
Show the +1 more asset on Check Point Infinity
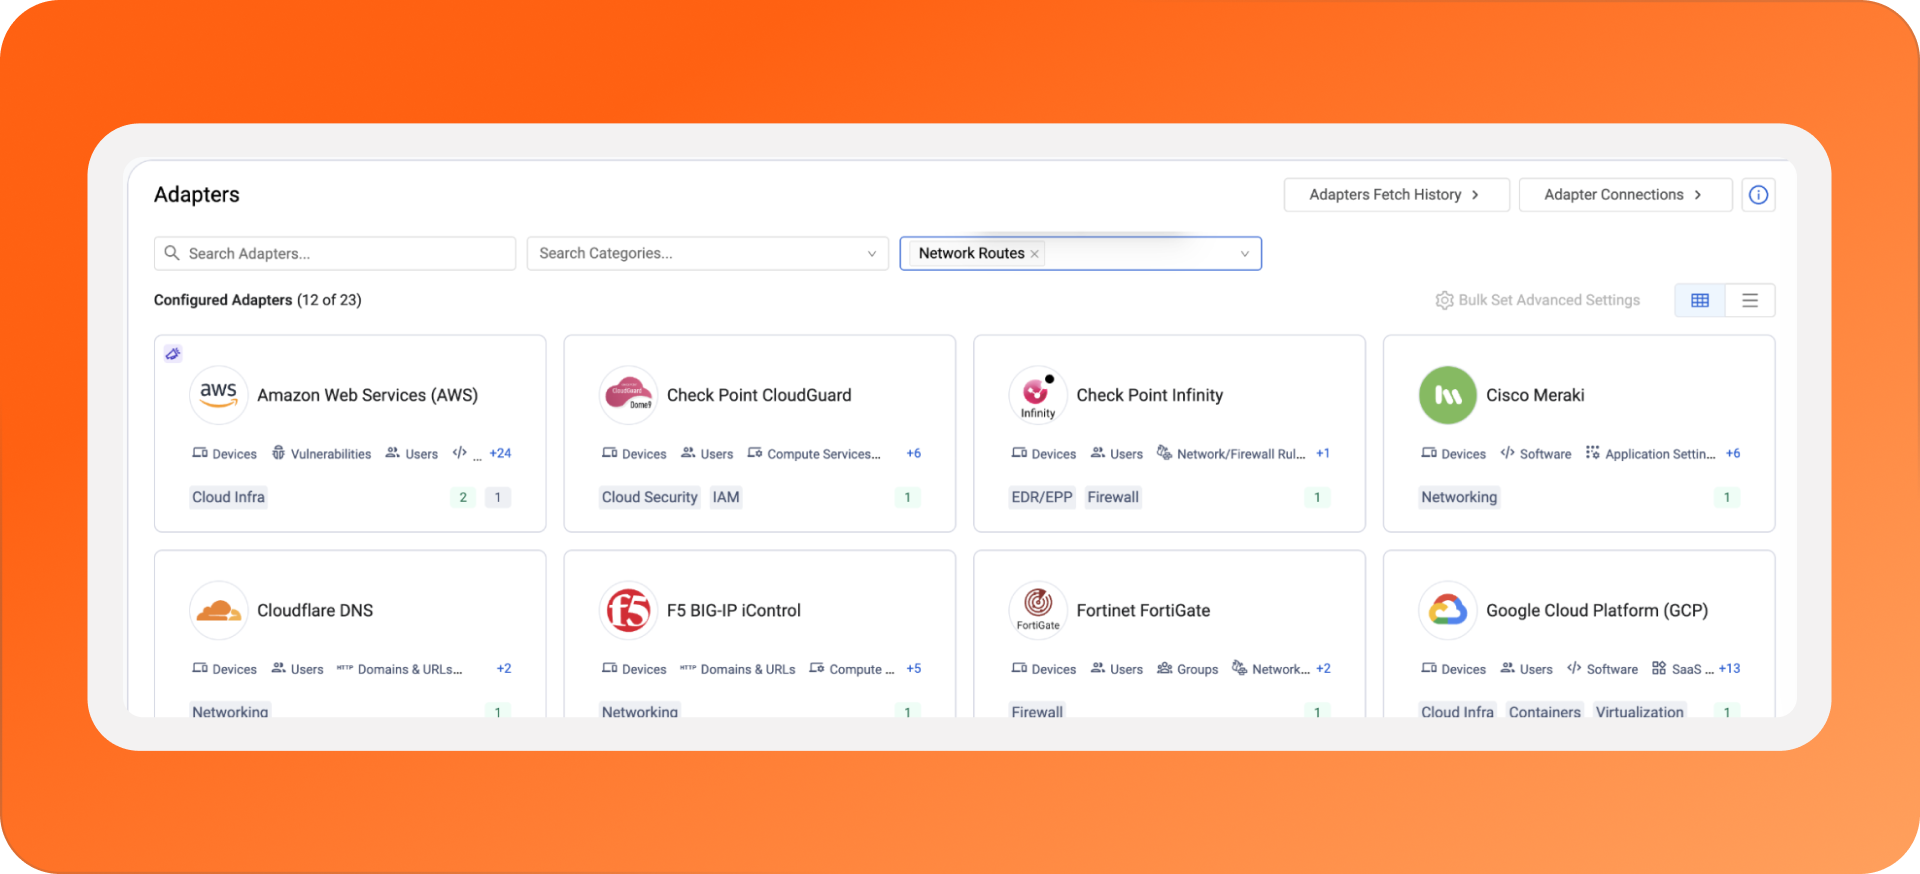(x=1323, y=453)
